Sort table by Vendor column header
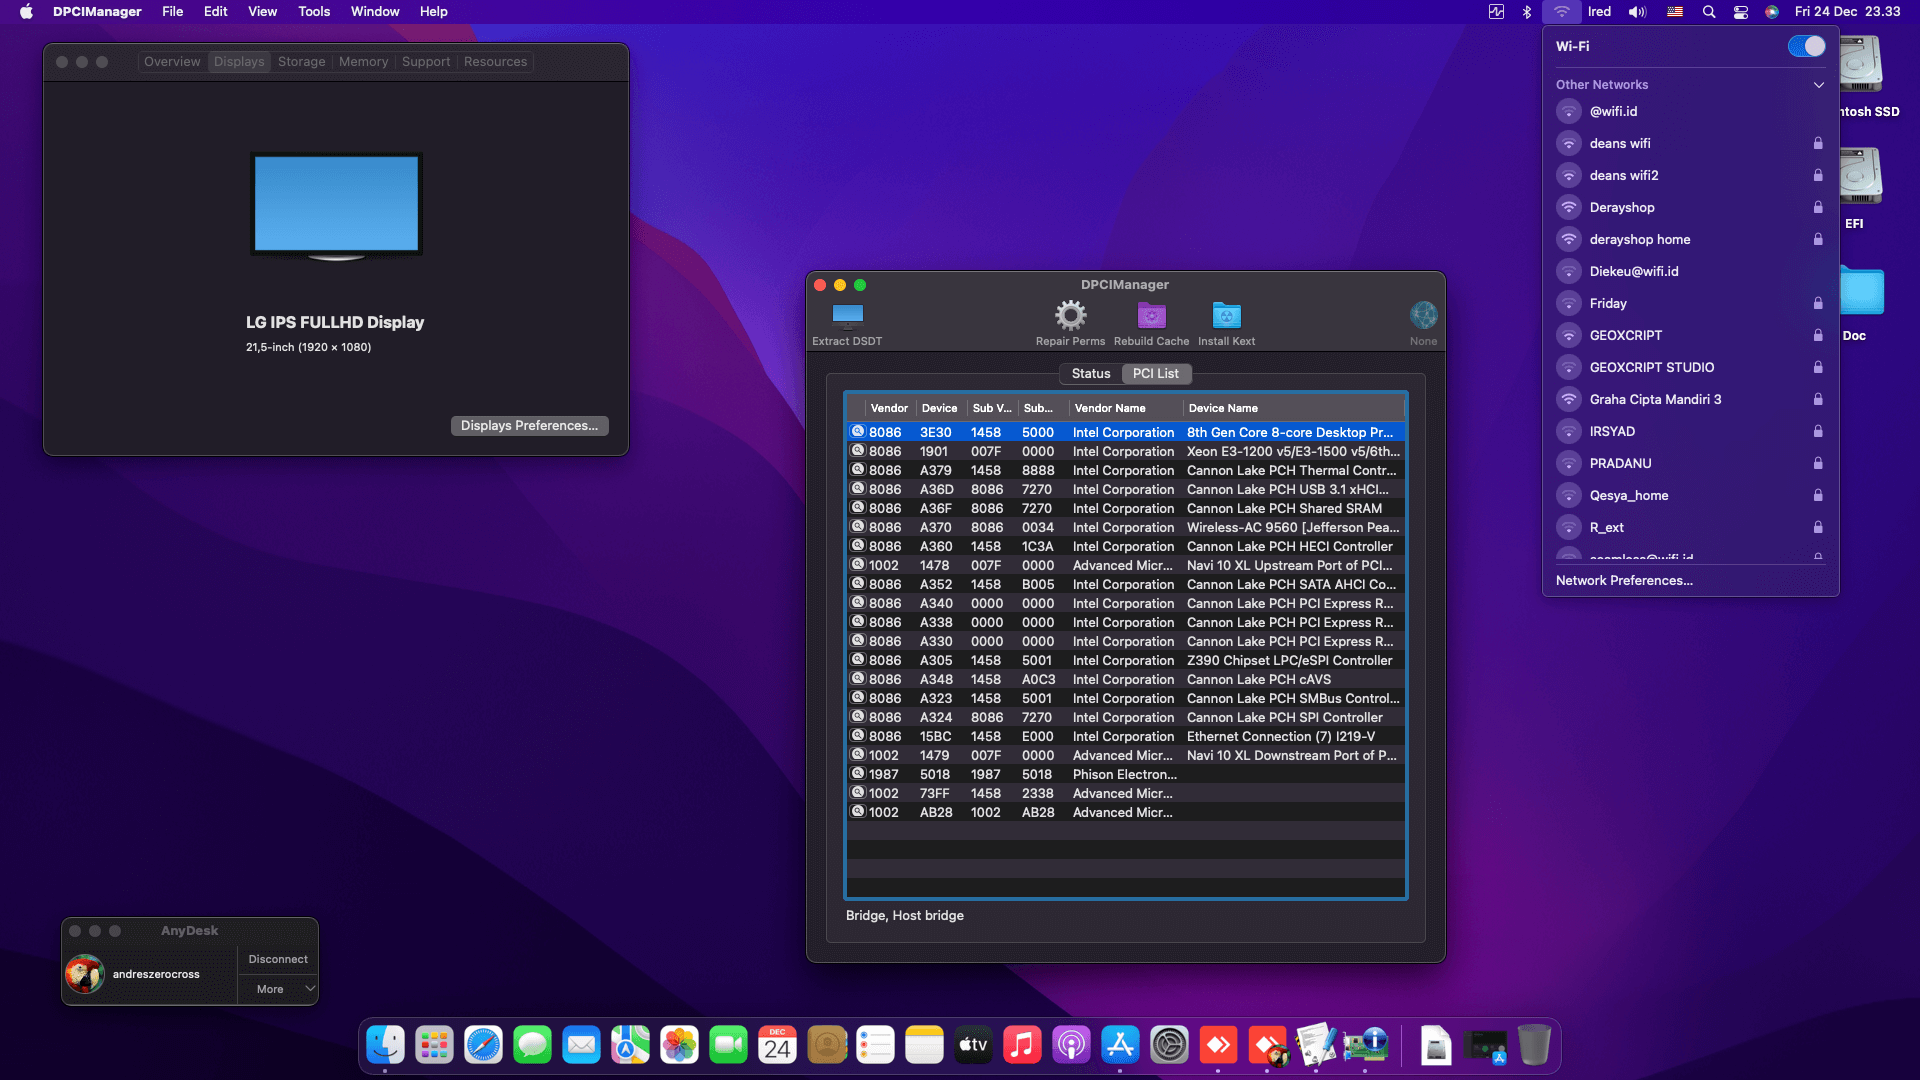 point(889,408)
